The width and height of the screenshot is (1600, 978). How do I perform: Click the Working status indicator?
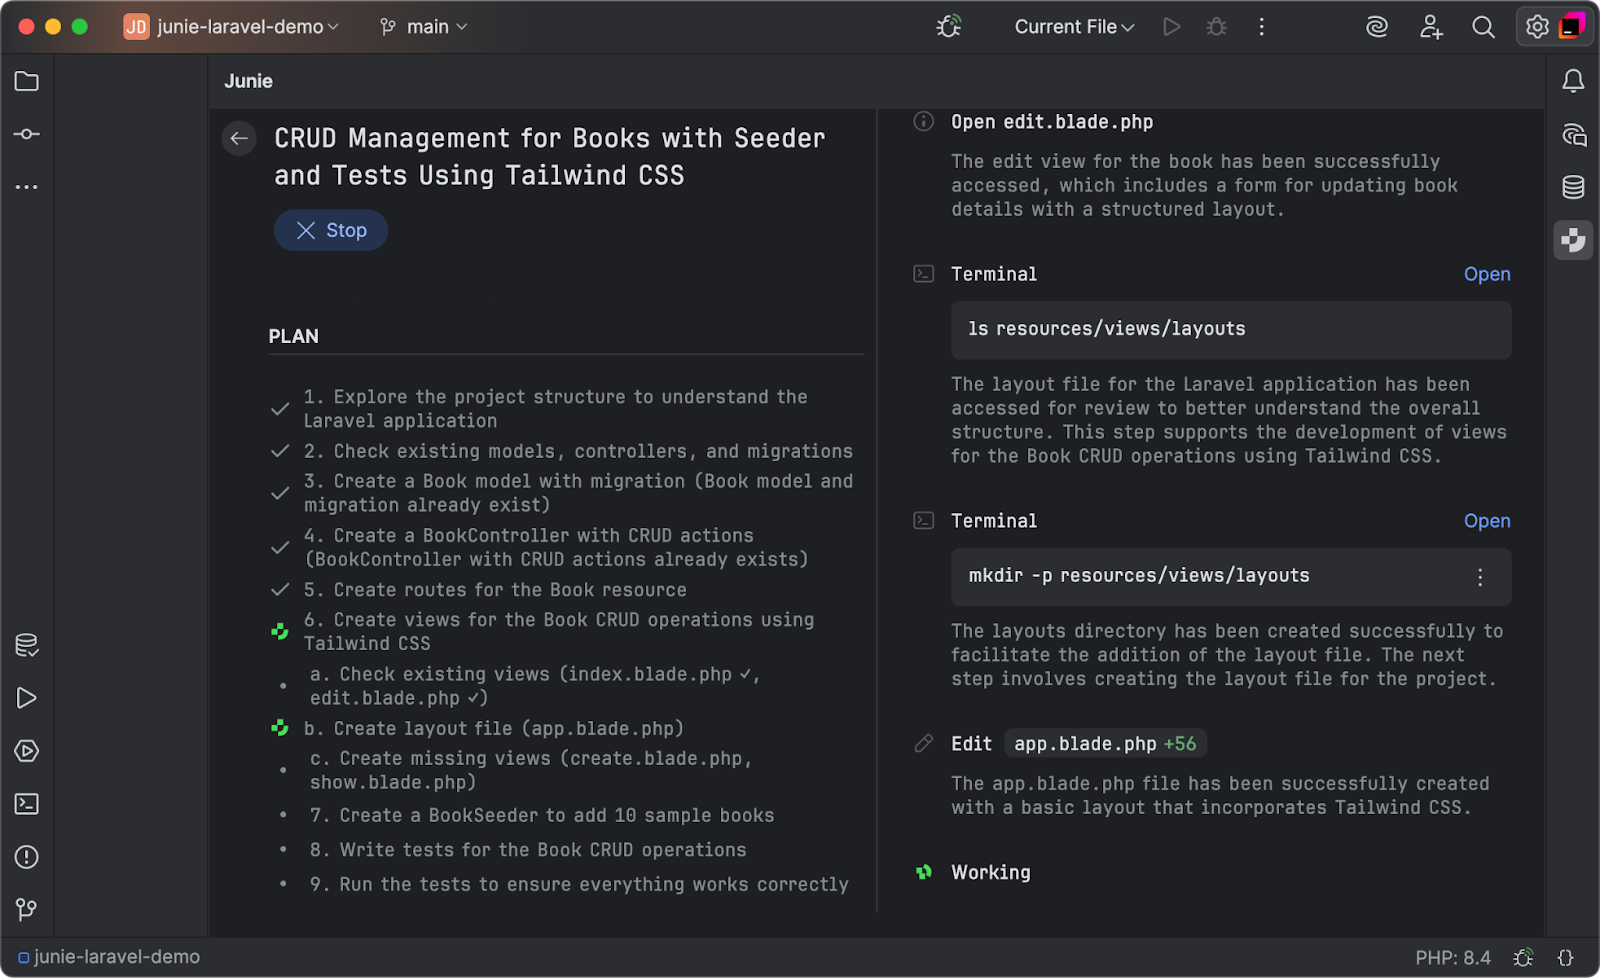(990, 872)
